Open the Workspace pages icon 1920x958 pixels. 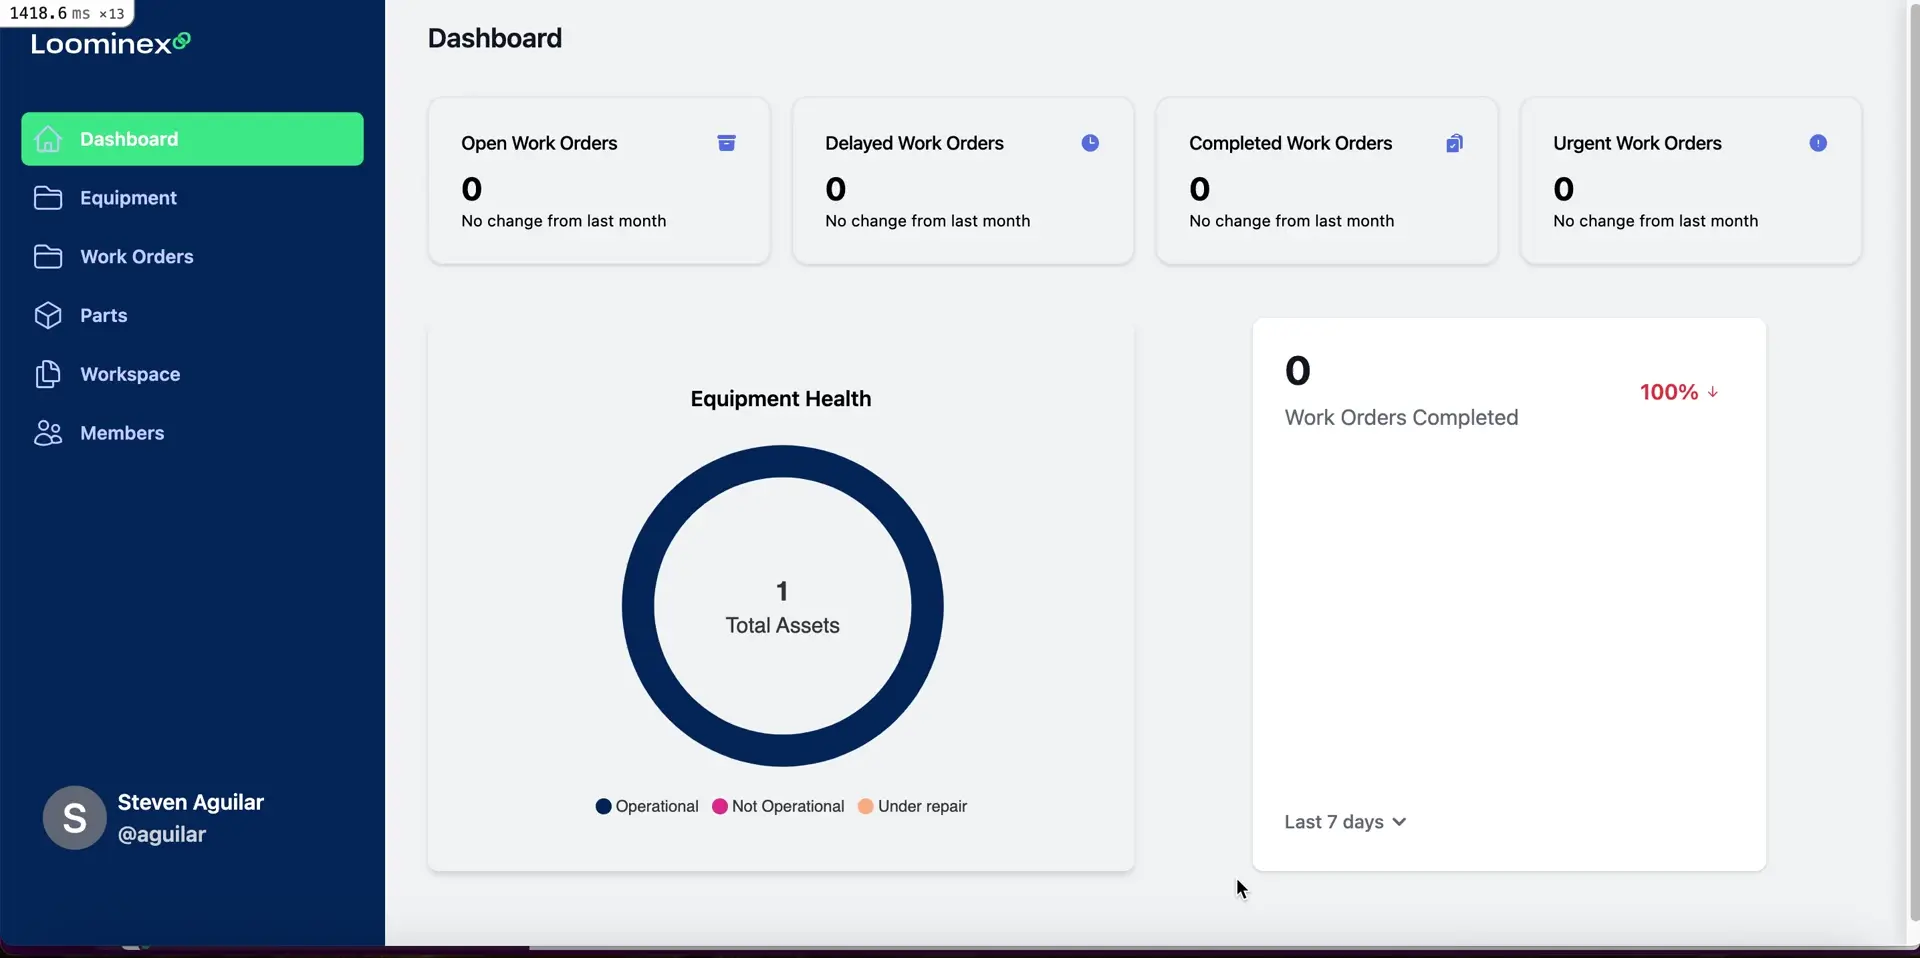coord(47,374)
